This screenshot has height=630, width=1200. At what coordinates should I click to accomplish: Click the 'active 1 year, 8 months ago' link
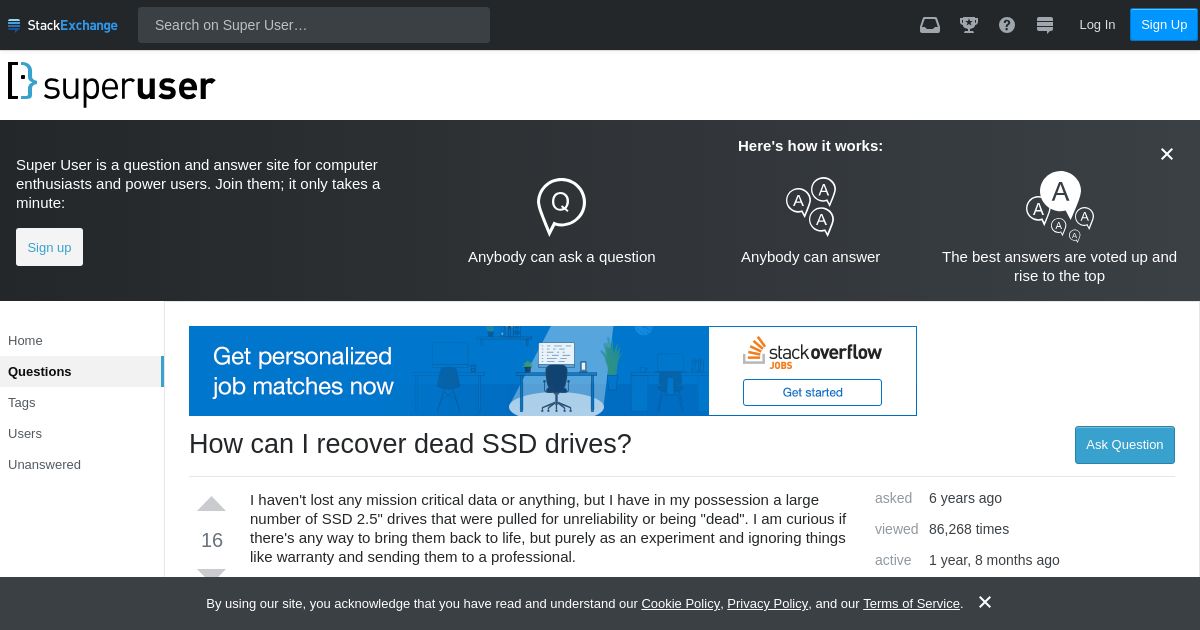pyautogui.click(x=967, y=560)
